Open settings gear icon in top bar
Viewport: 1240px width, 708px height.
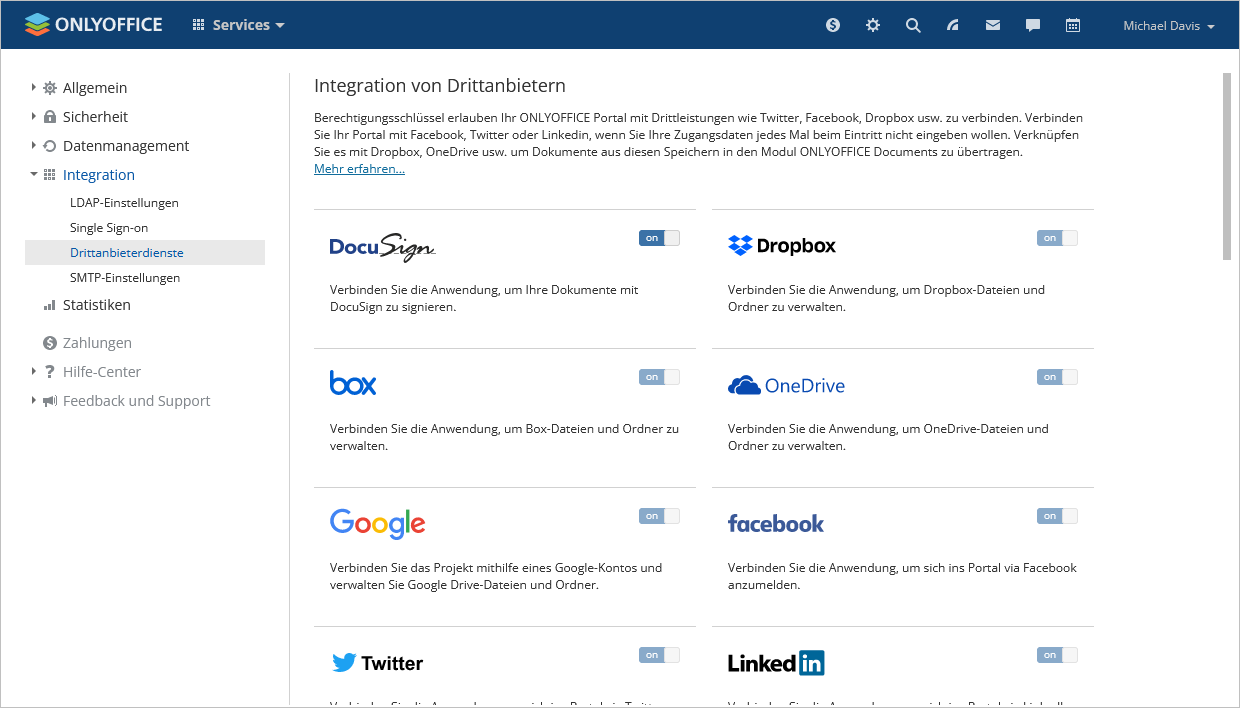click(873, 25)
